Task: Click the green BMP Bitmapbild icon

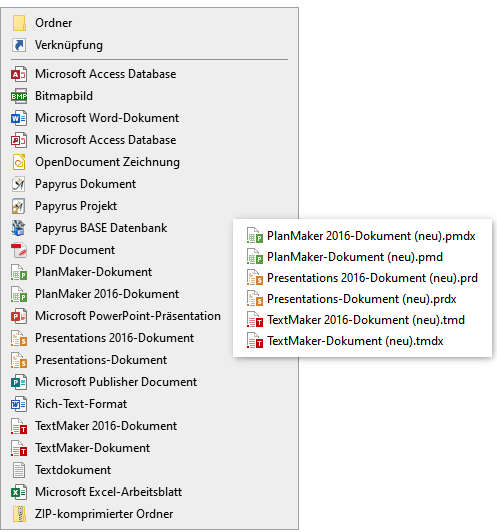Action: click(x=19, y=96)
